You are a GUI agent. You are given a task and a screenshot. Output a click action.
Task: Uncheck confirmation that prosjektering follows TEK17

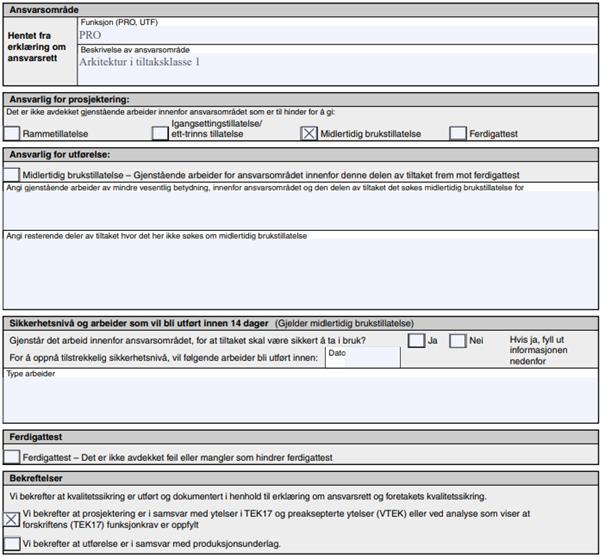coord(12,518)
